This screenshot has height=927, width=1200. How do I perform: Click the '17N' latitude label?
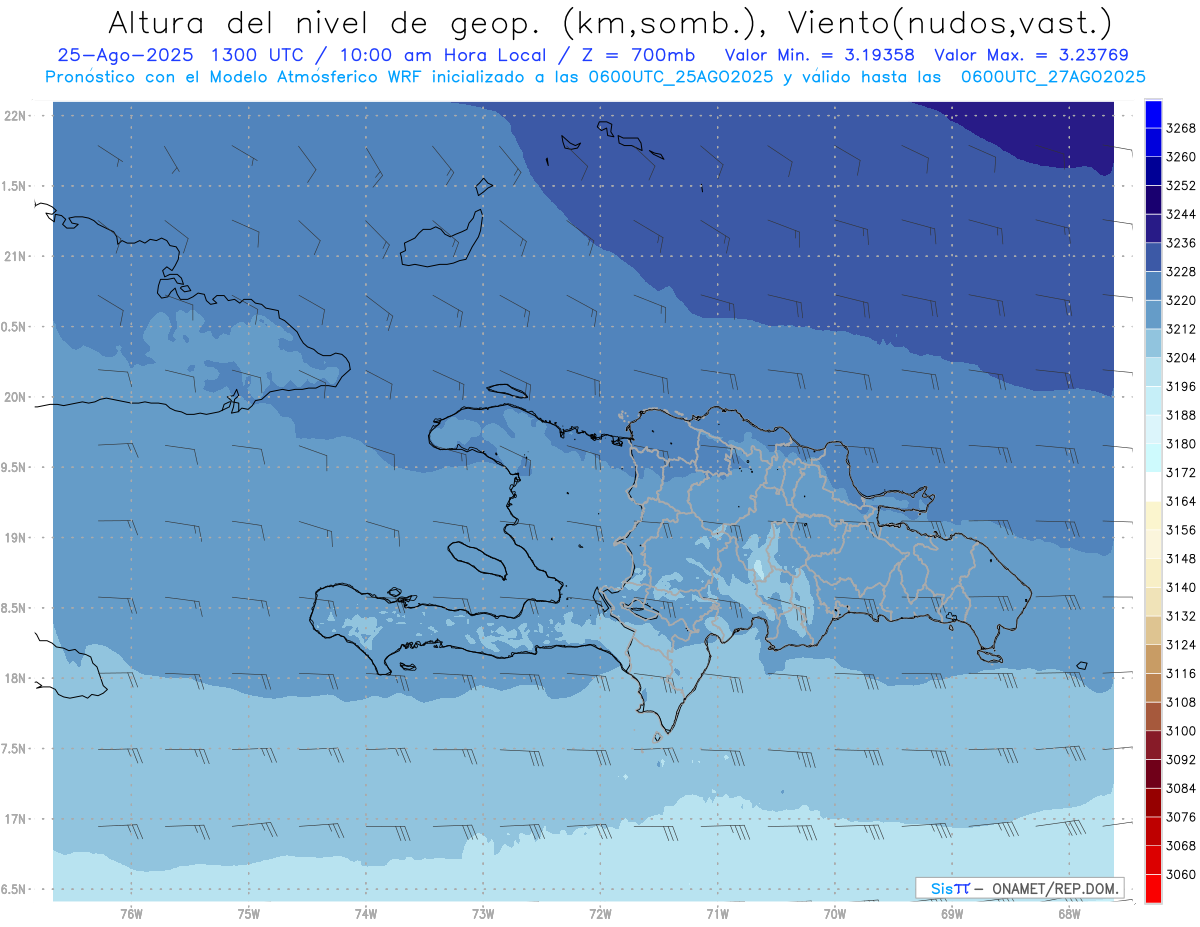[x=15, y=819]
